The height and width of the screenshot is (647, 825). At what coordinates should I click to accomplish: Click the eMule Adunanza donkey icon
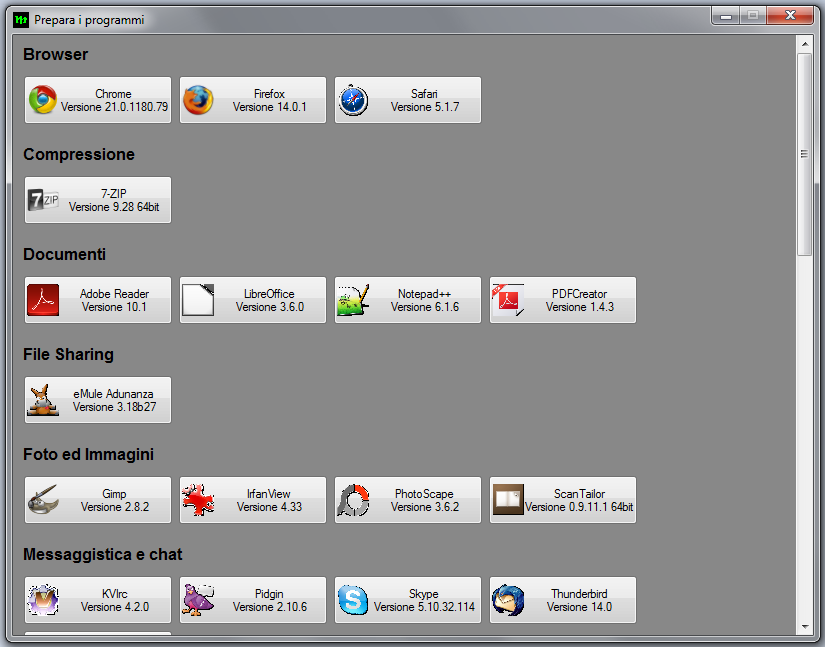(43, 400)
